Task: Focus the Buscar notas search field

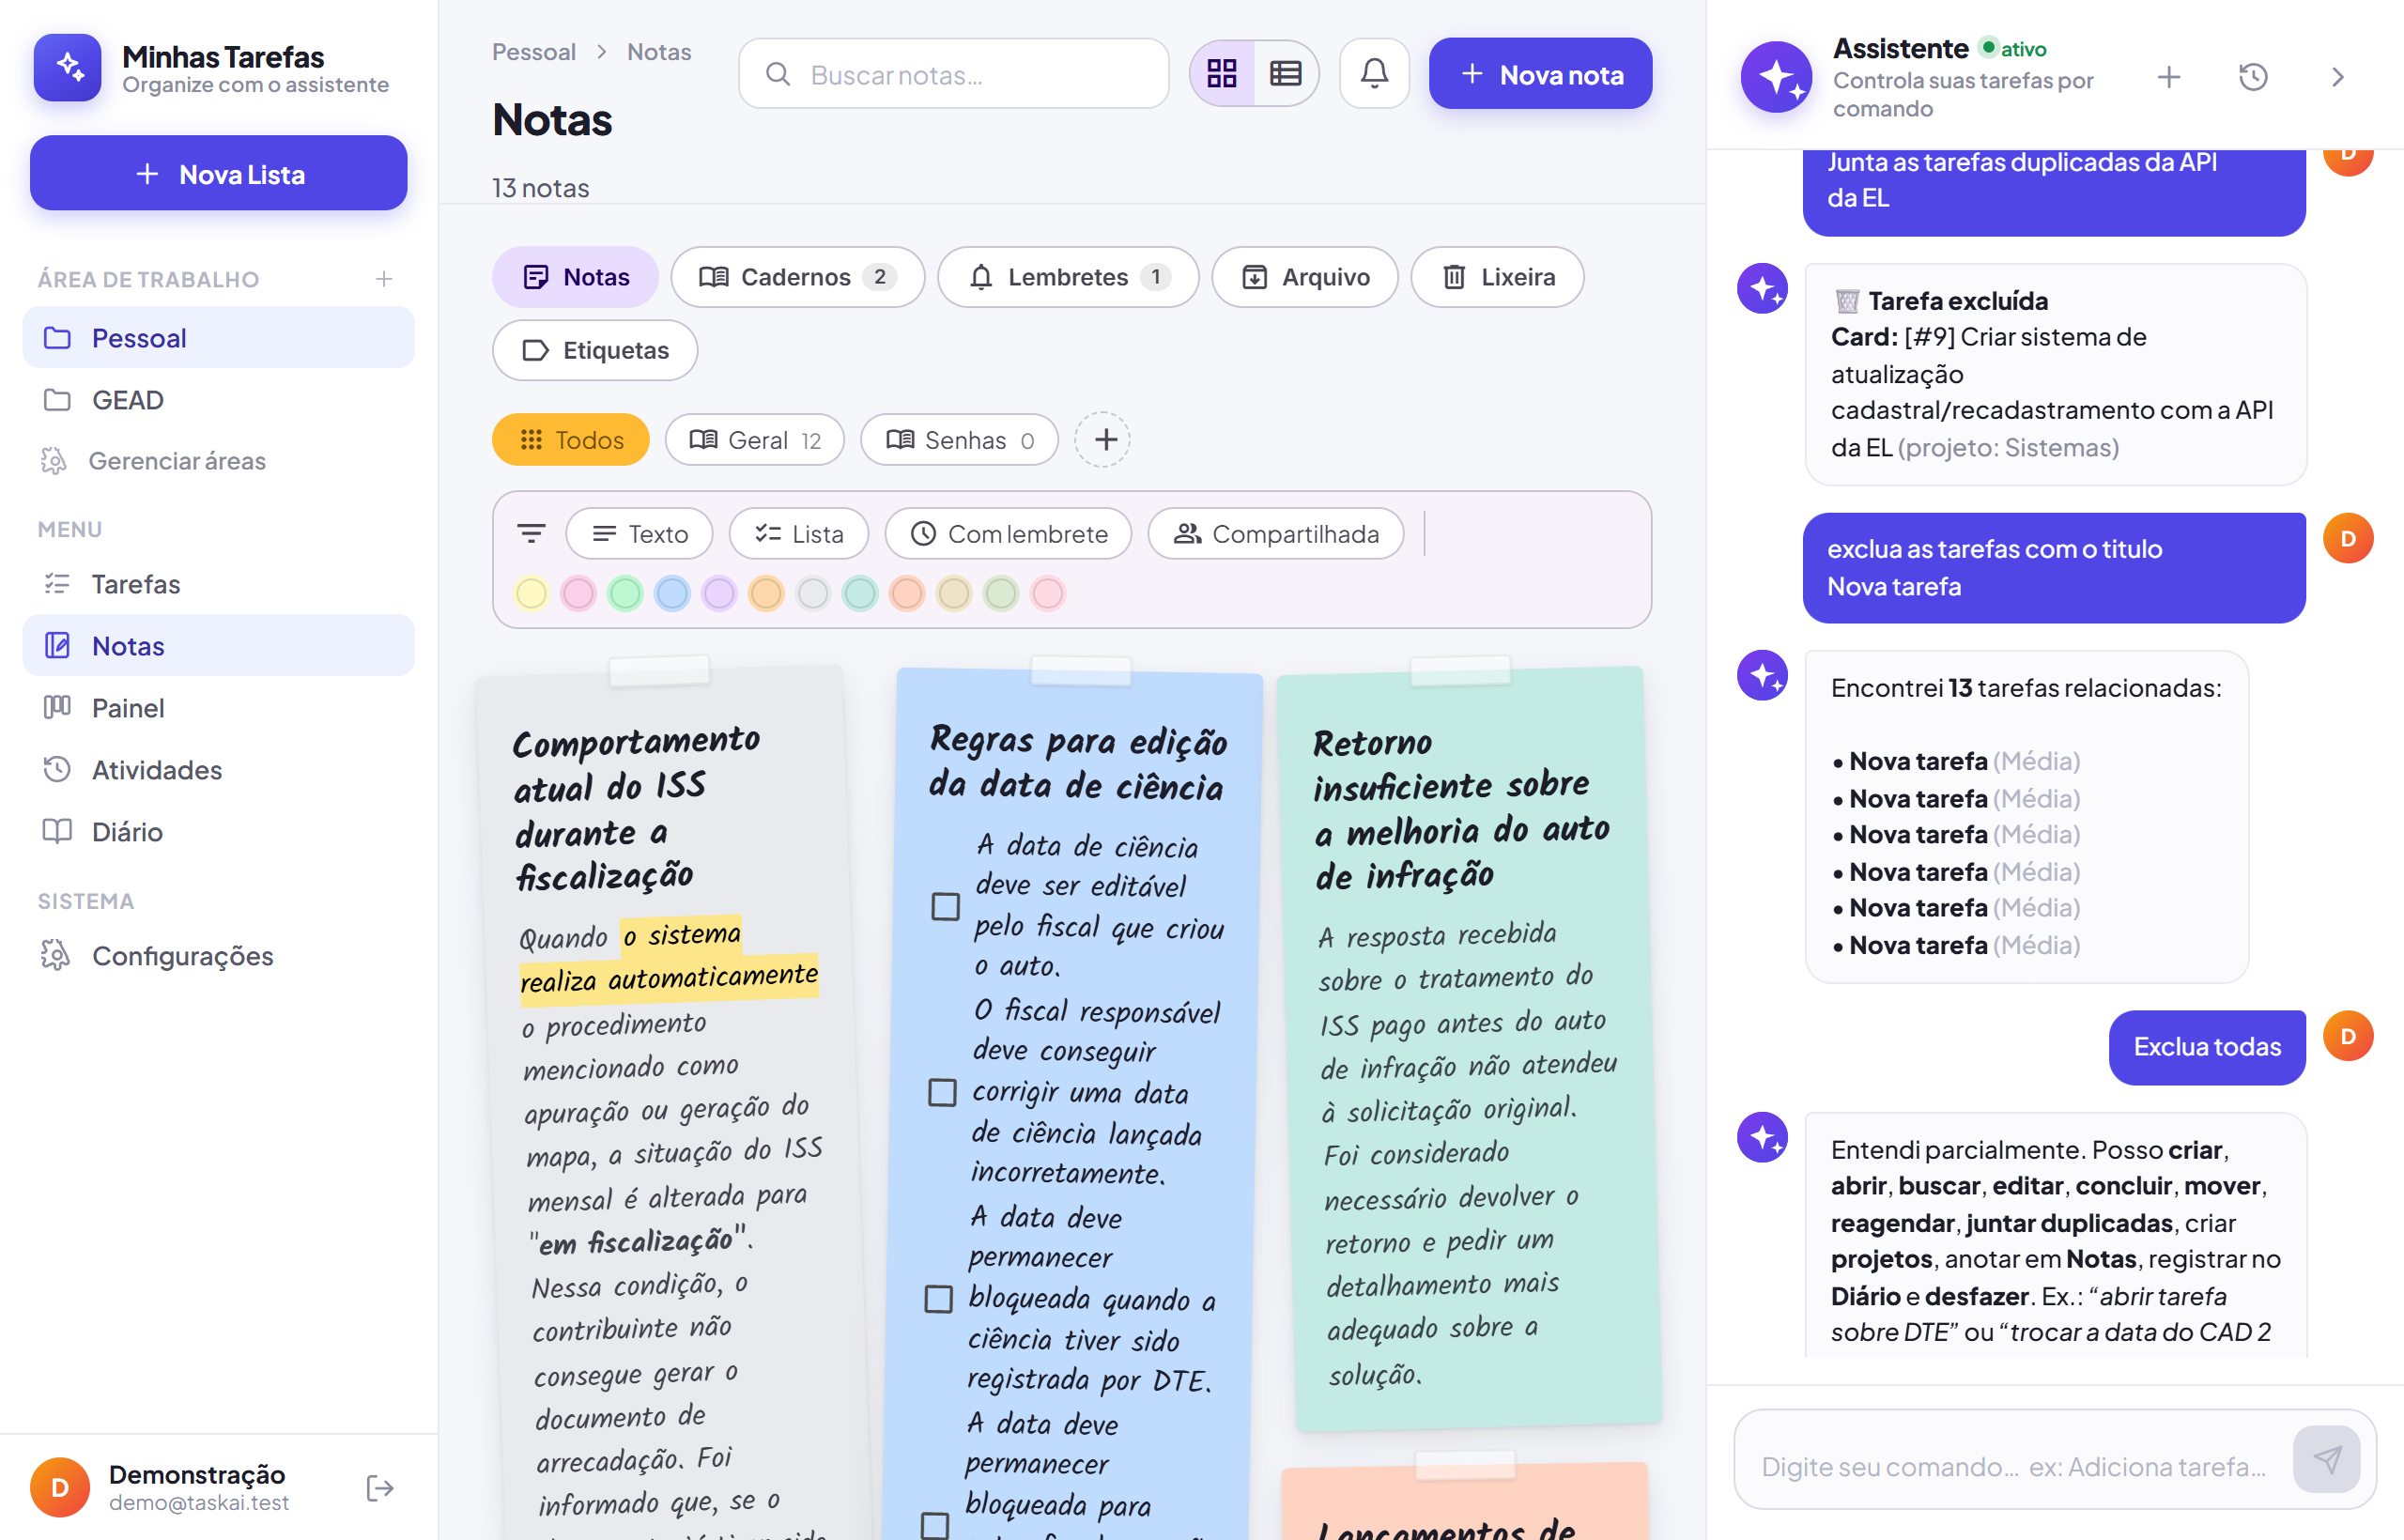Action: click(954, 74)
